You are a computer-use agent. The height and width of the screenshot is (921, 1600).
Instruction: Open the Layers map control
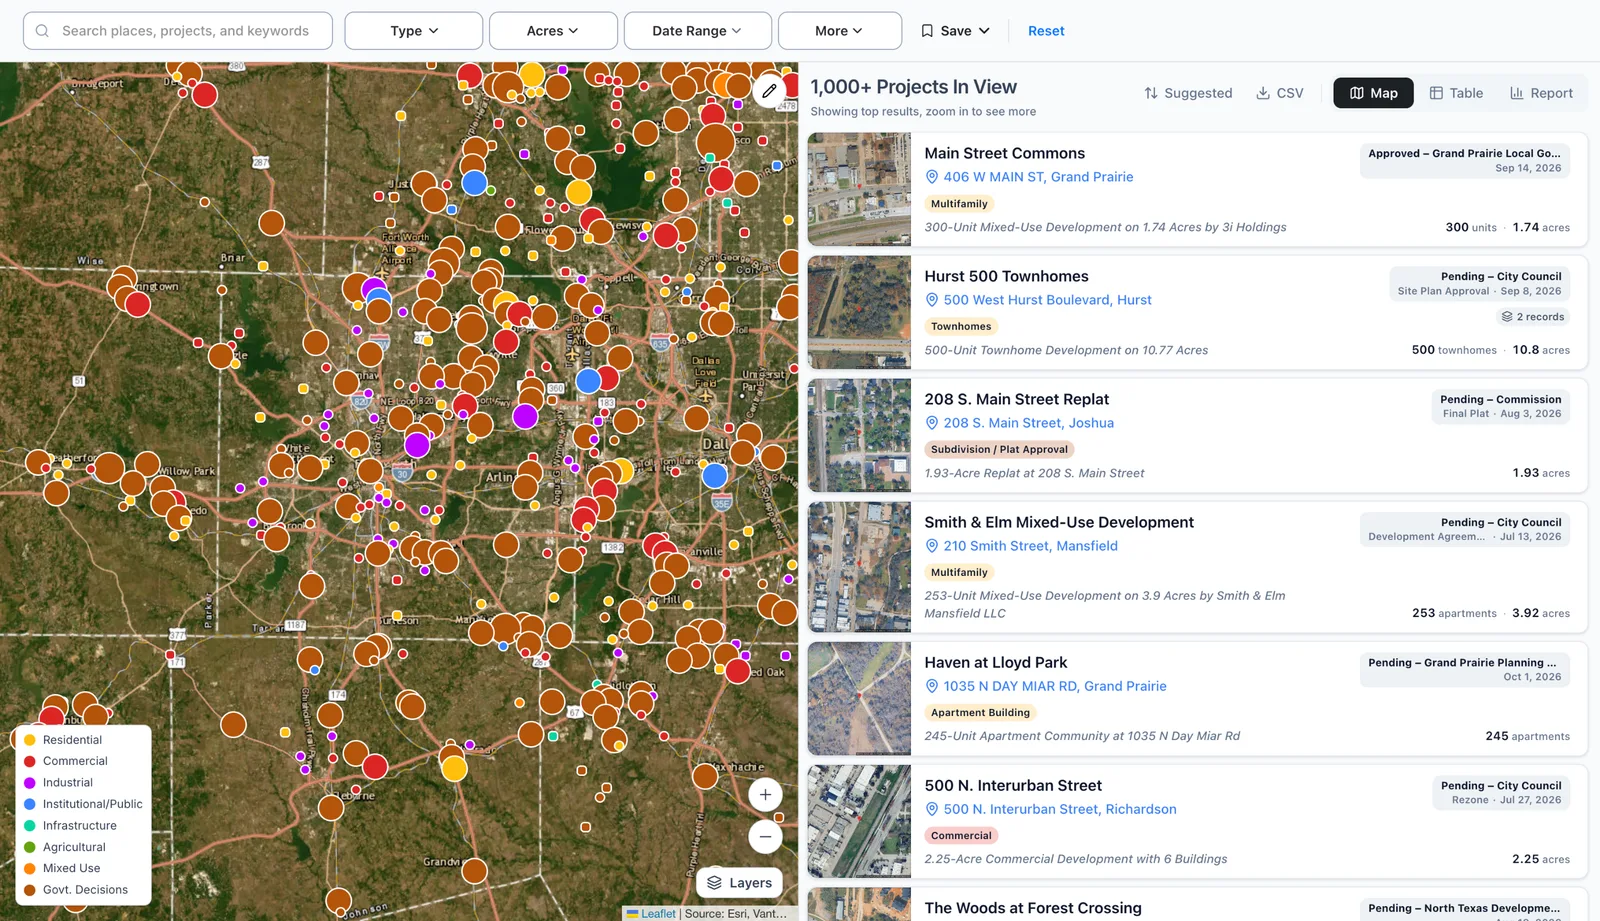[x=739, y=883]
